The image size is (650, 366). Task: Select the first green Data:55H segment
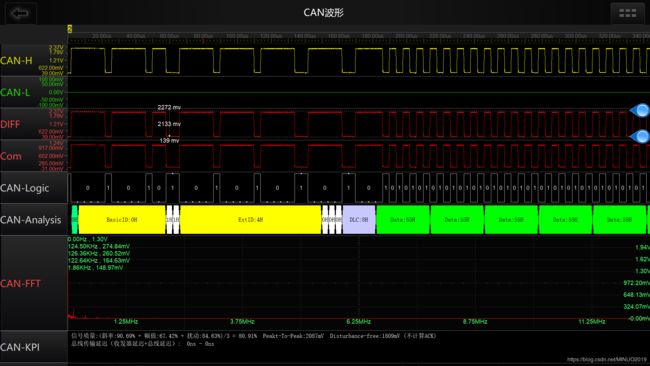[x=403, y=220]
